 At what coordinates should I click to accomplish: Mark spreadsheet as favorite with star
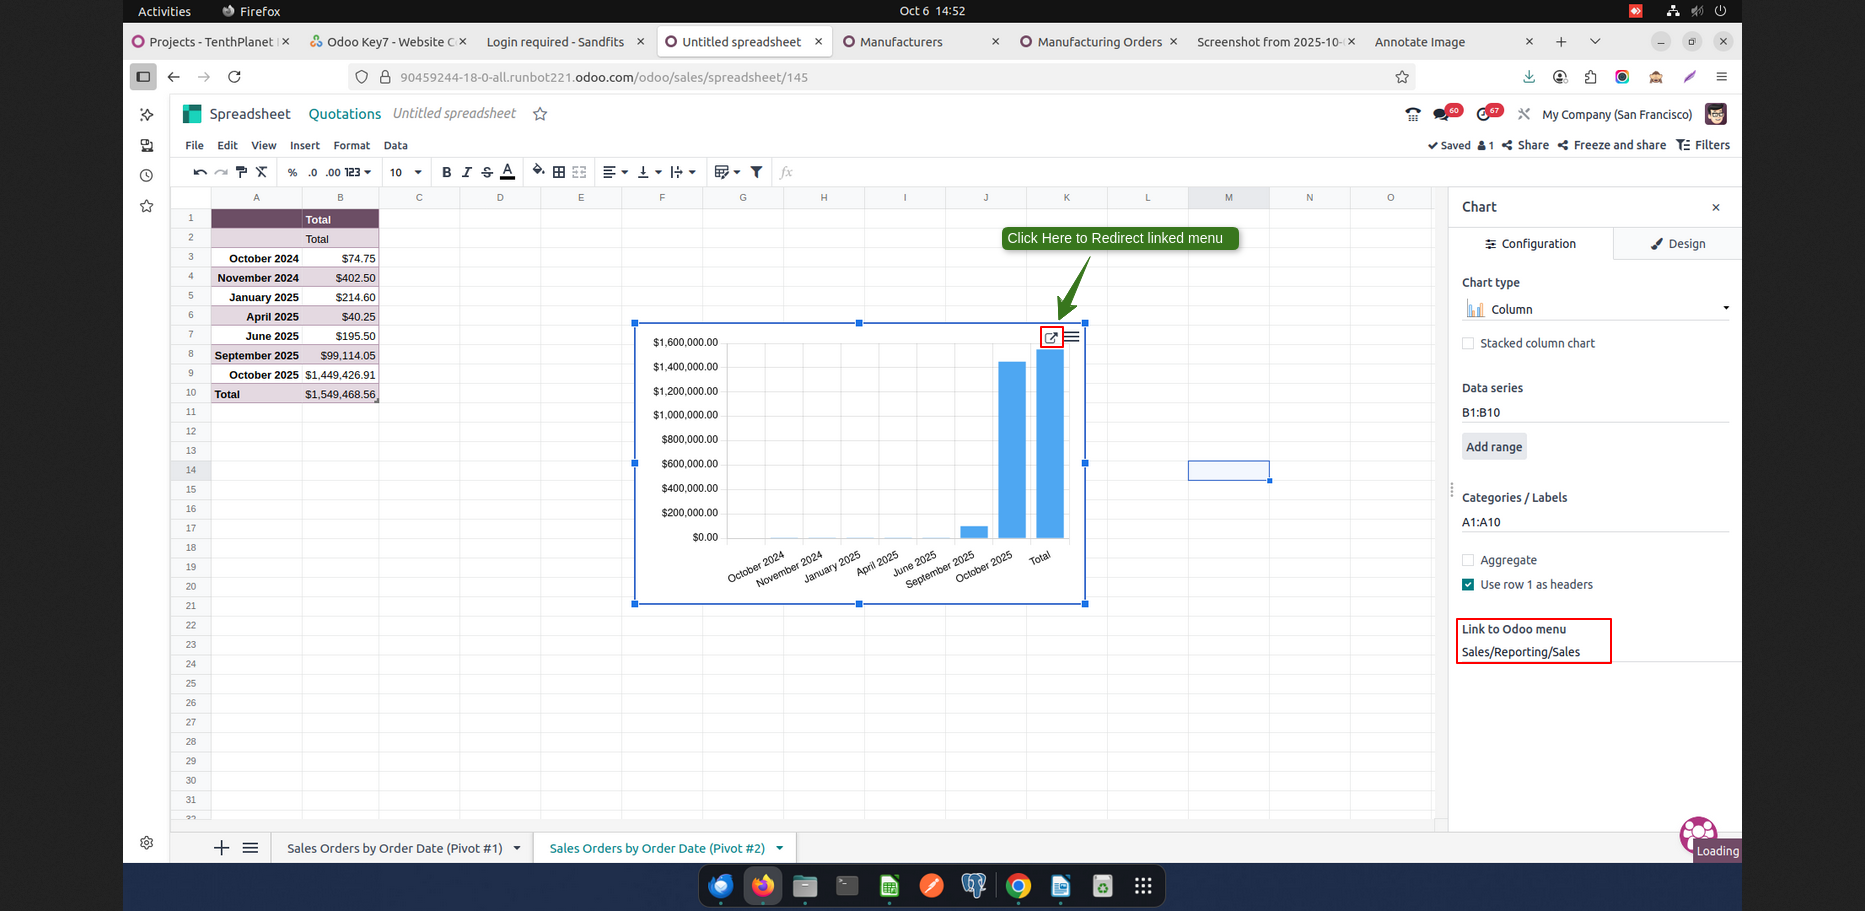tap(540, 114)
